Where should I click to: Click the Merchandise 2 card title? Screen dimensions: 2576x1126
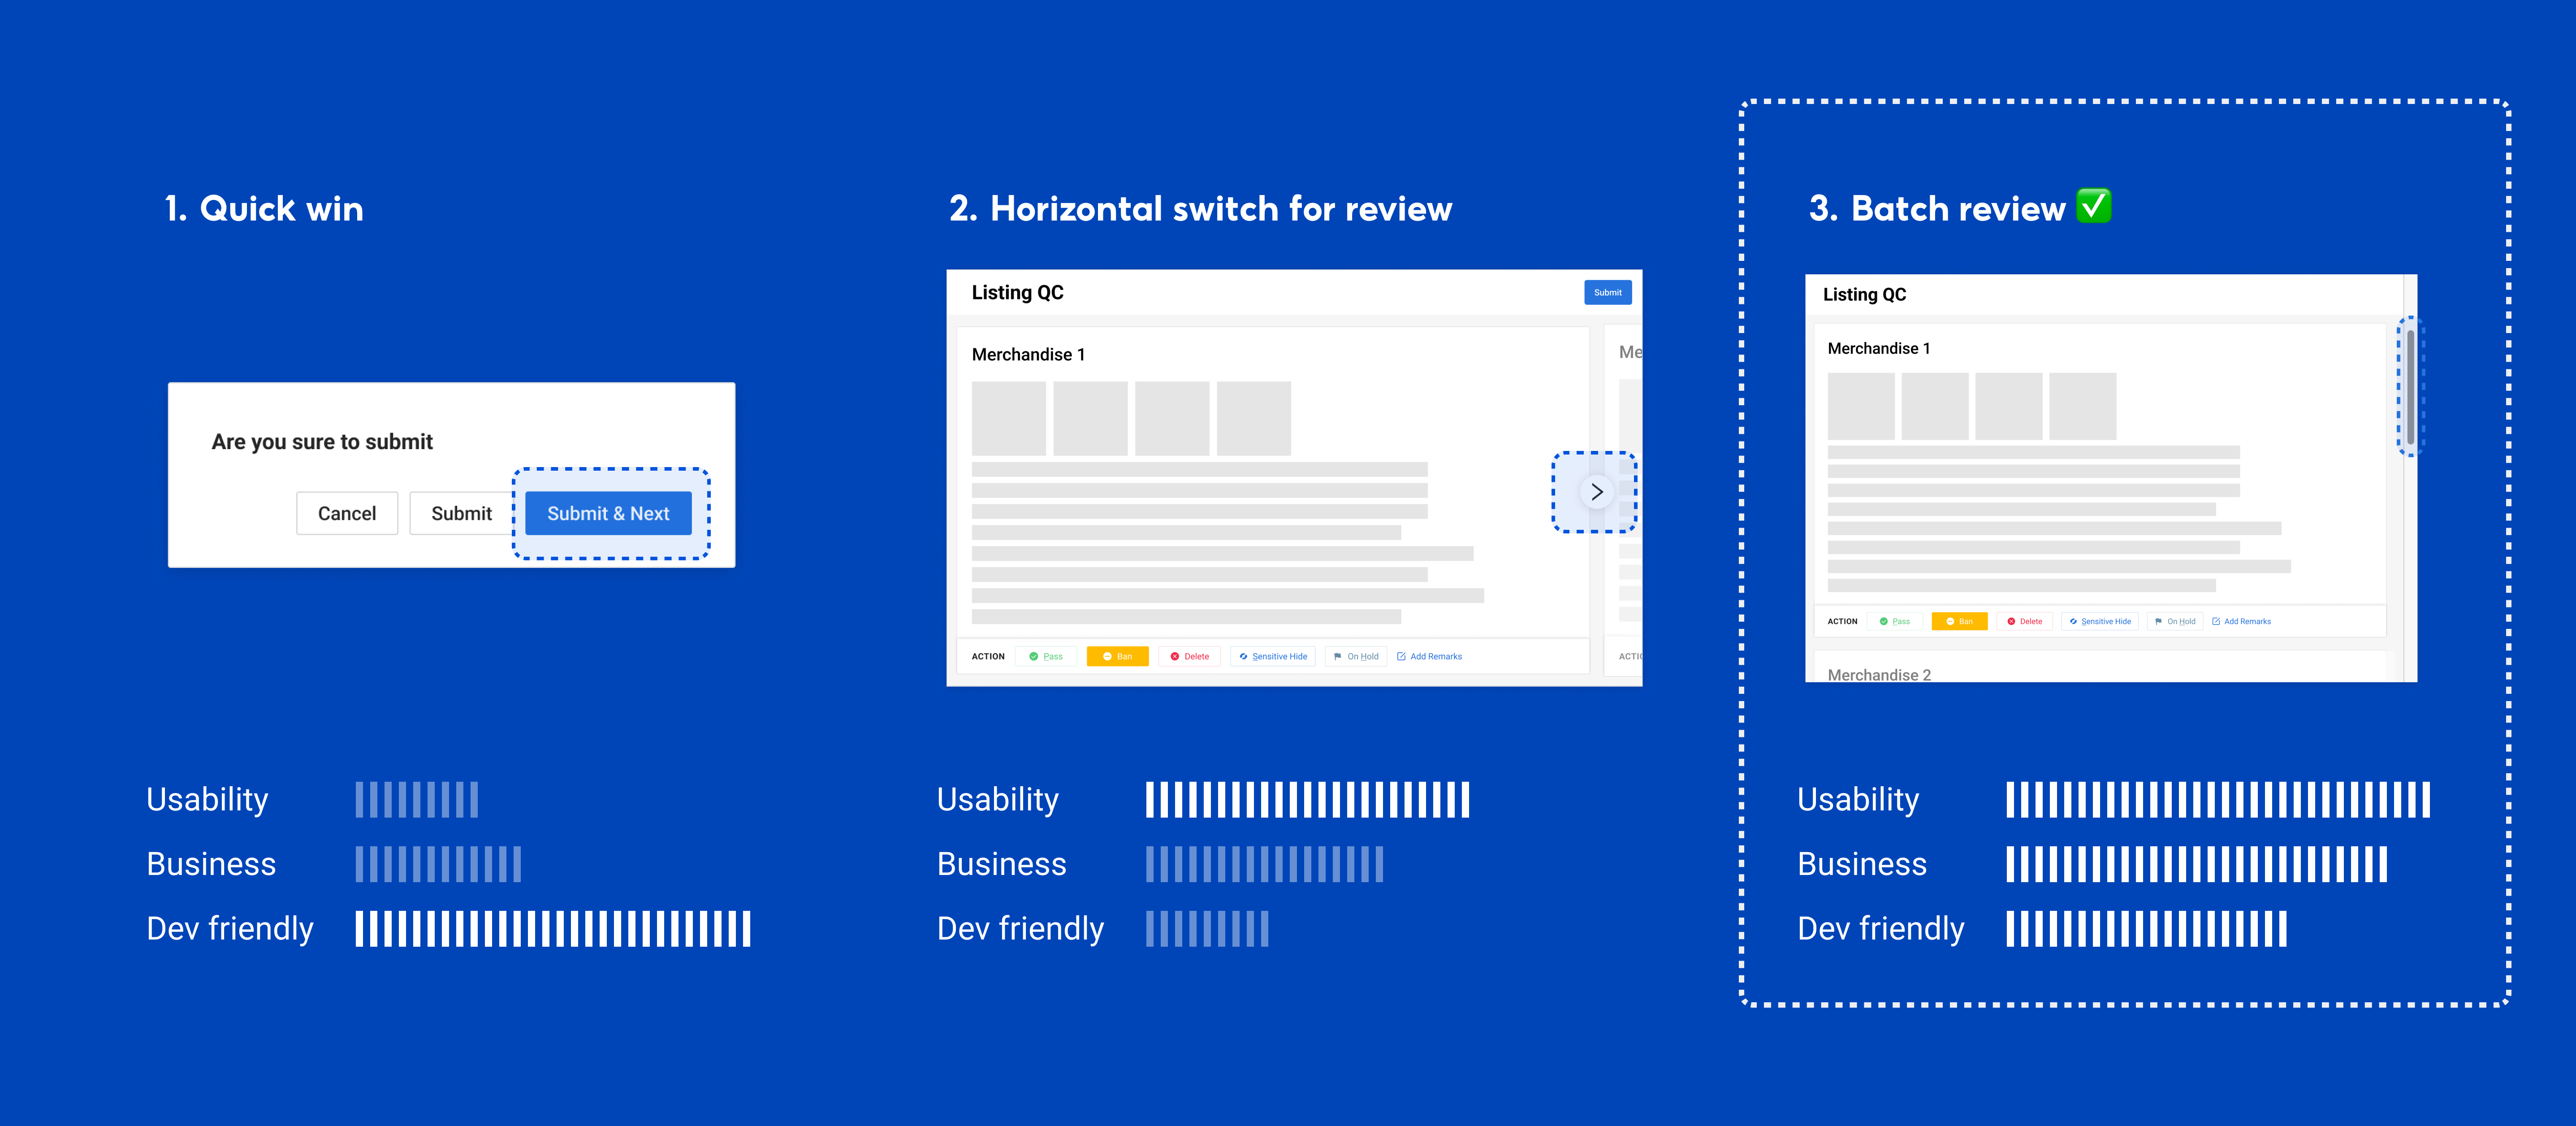(x=1879, y=674)
